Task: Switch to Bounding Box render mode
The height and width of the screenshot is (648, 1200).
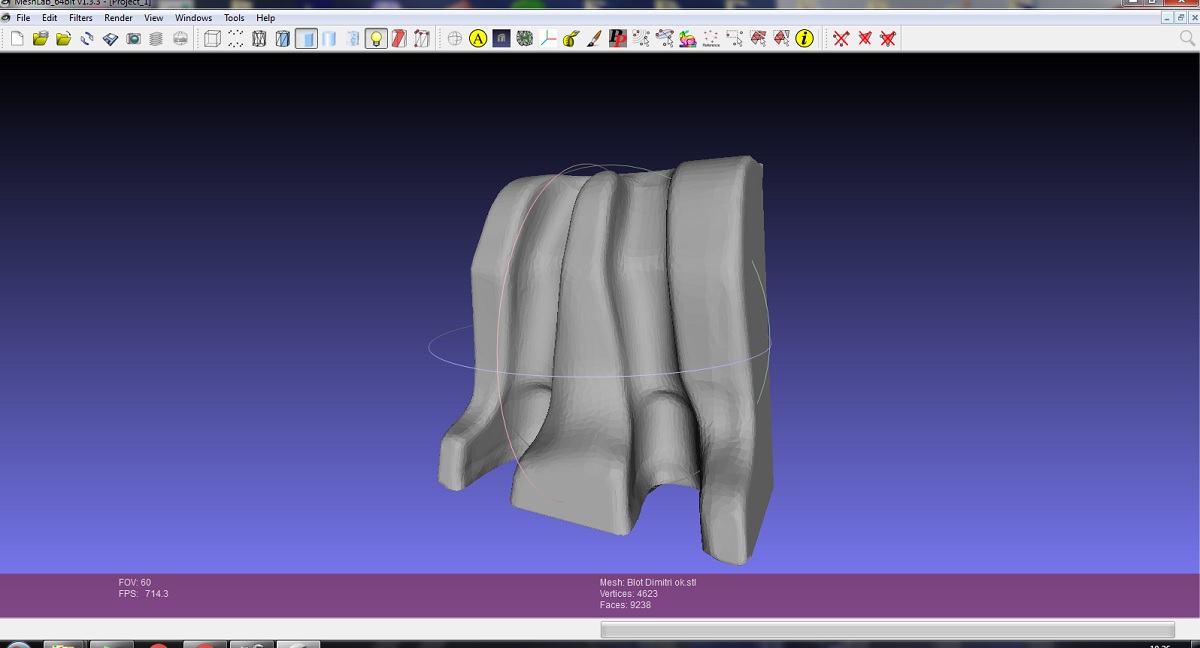Action: pos(212,39)
